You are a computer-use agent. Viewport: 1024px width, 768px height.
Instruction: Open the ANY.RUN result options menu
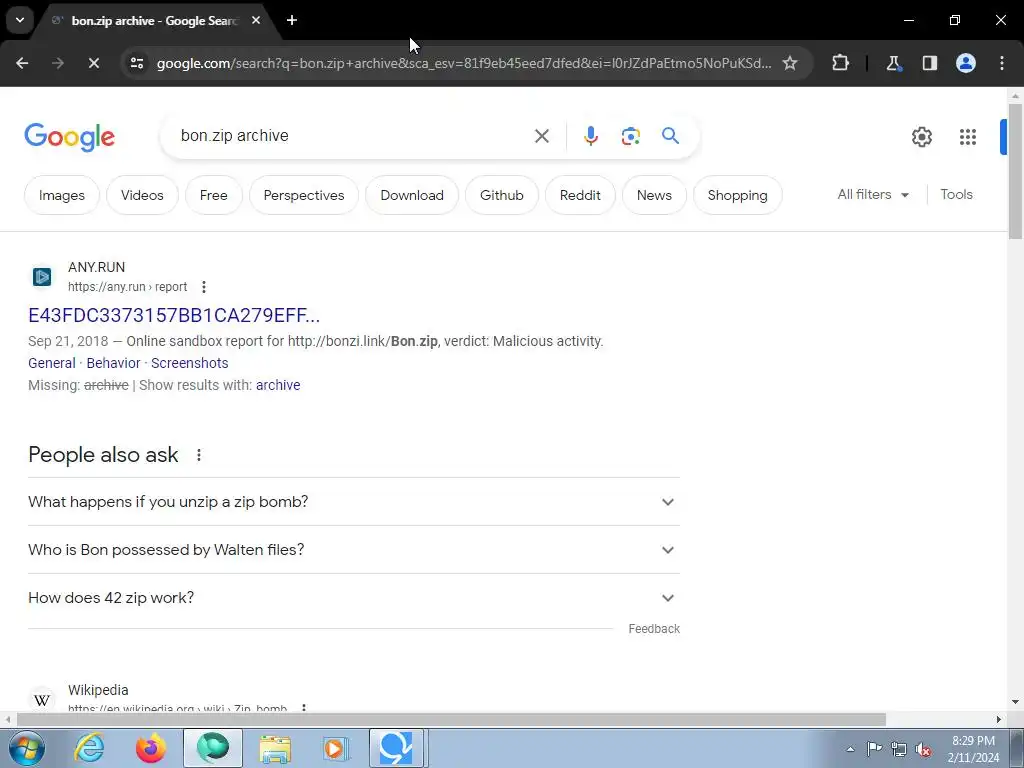204,287
